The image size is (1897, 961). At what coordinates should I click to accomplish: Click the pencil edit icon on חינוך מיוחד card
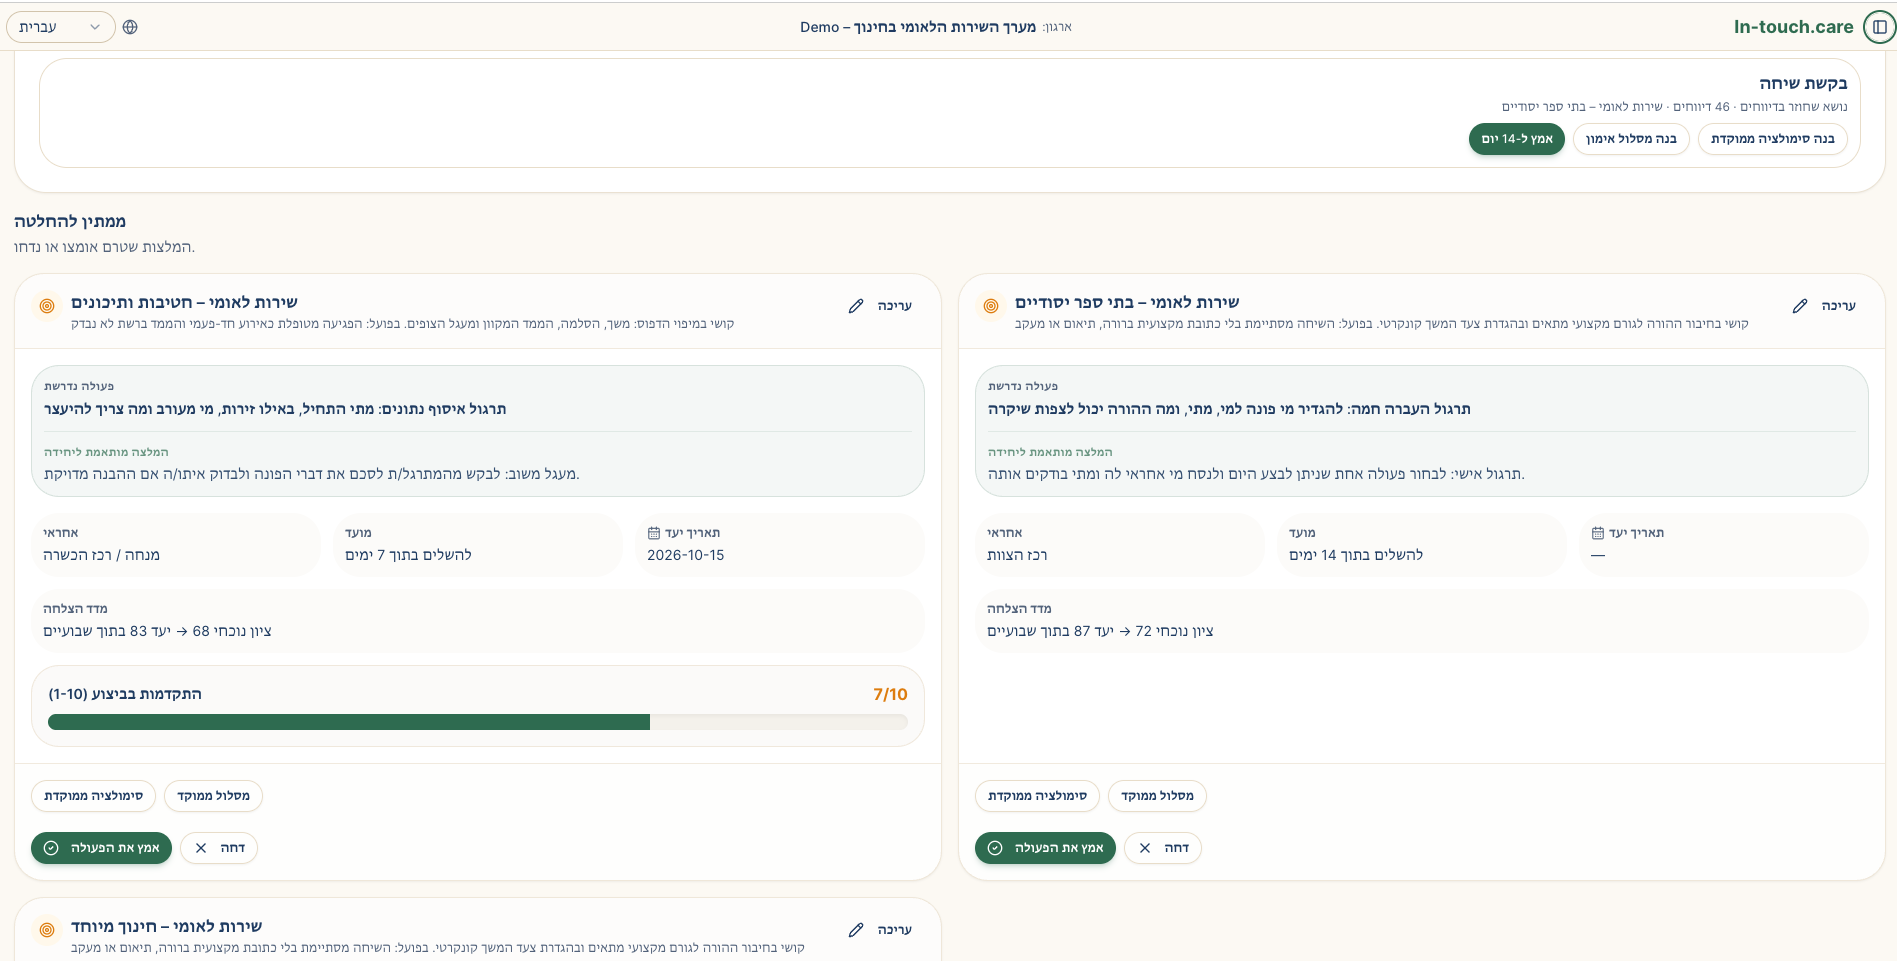click(856, 930)
